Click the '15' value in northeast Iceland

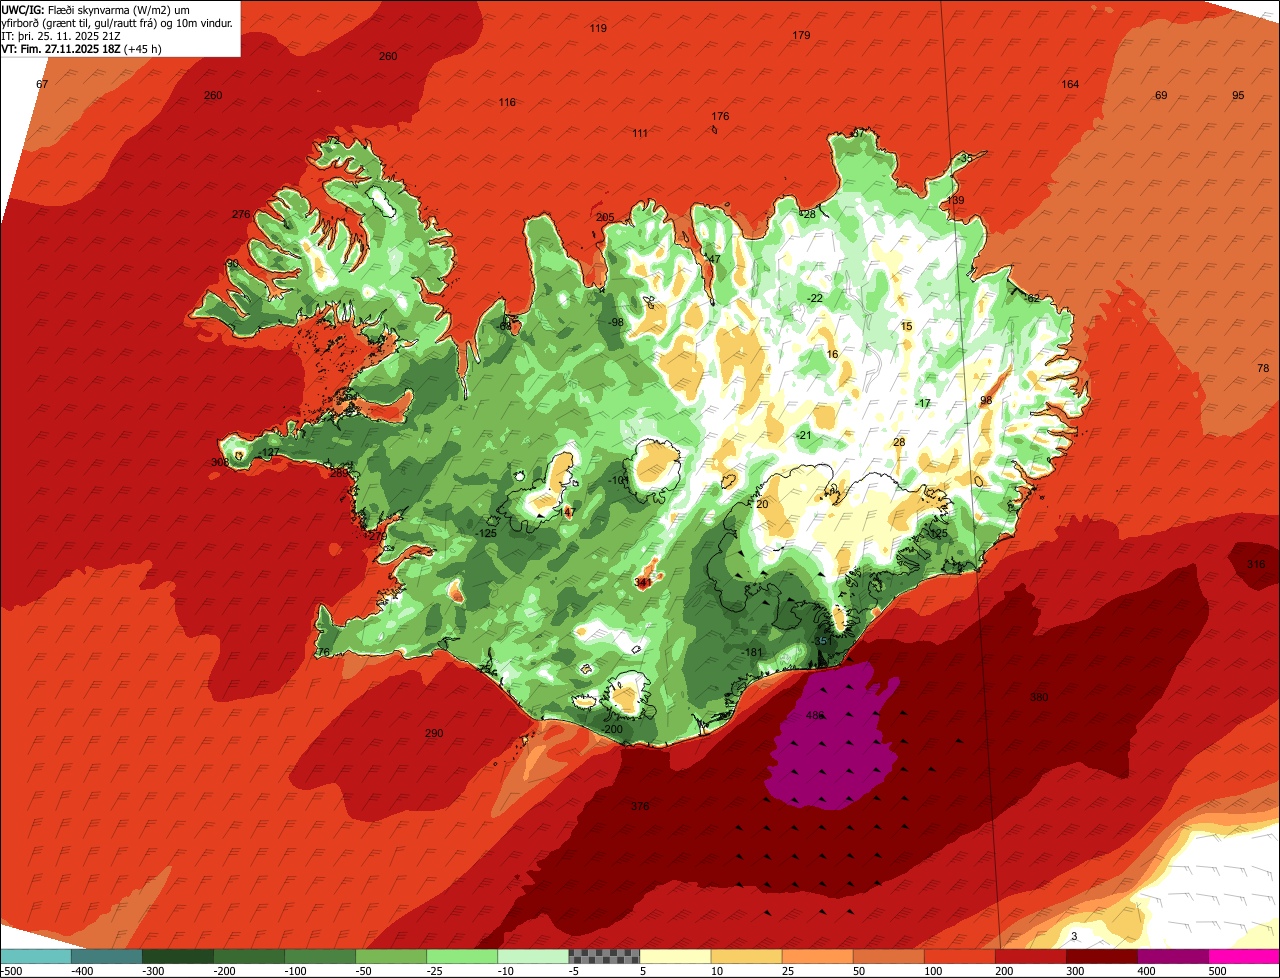[x=907, y=326]
